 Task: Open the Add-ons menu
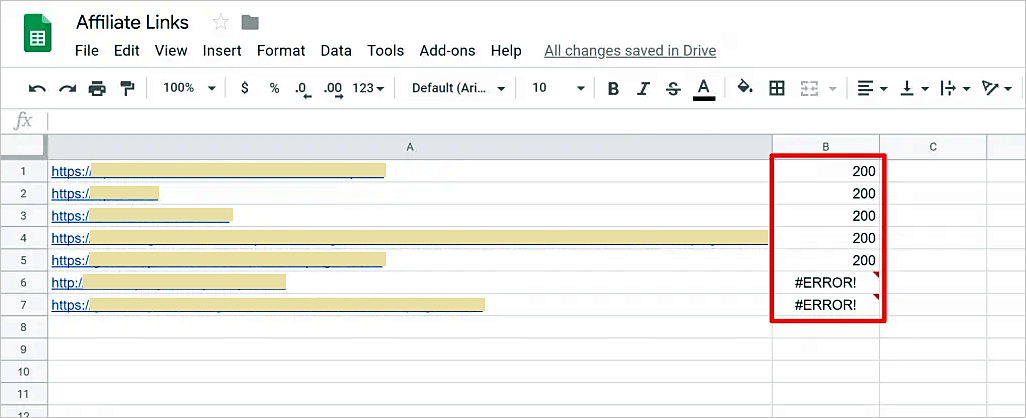coord(447,50)
